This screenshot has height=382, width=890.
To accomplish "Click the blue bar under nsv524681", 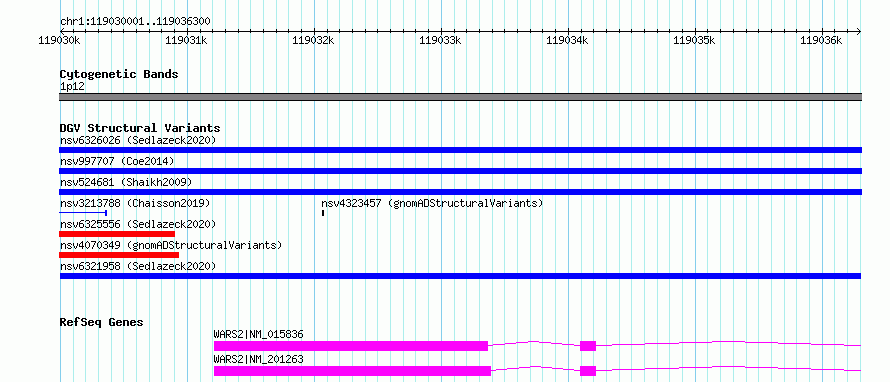I will coord(460,192).
